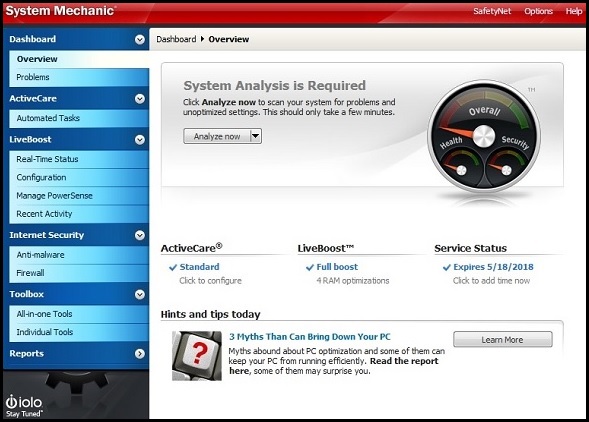Open the Firewall page
Viewport: 589px width, 422px height.
pyautogui.click(x=79, y=273)
